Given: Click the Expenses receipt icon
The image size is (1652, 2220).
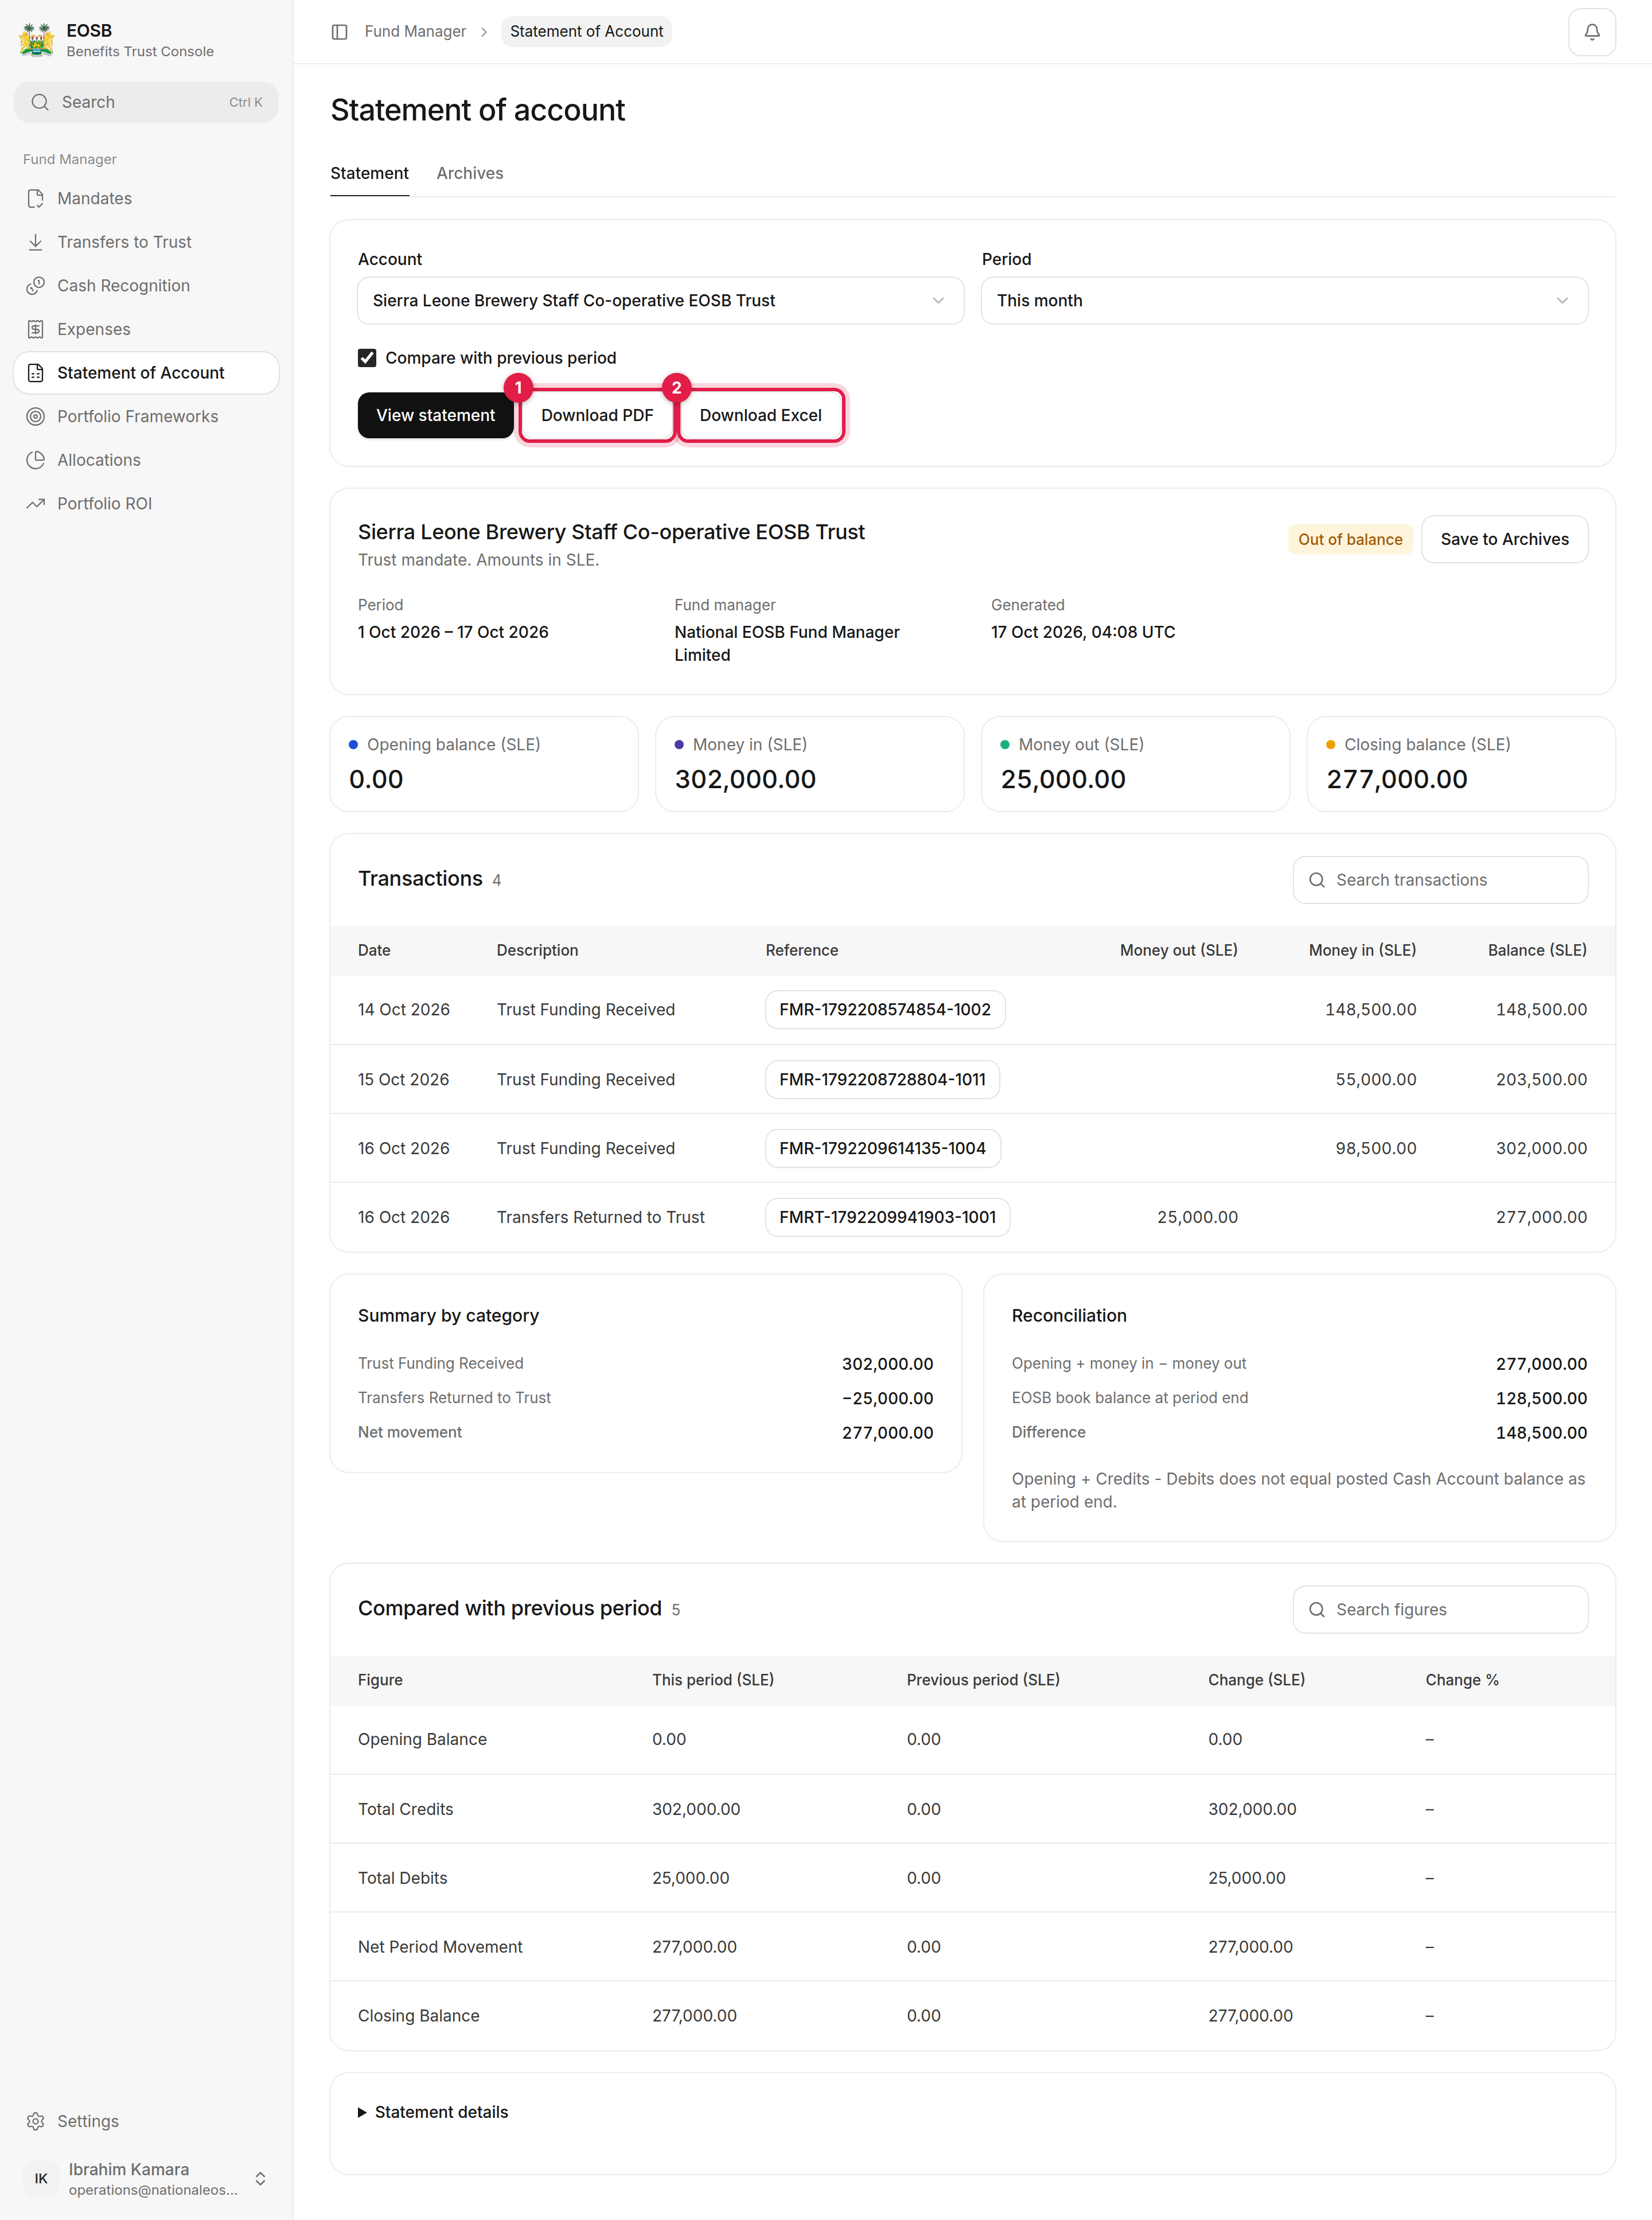Looking at the screenshot, I should [x=36, y=329].
